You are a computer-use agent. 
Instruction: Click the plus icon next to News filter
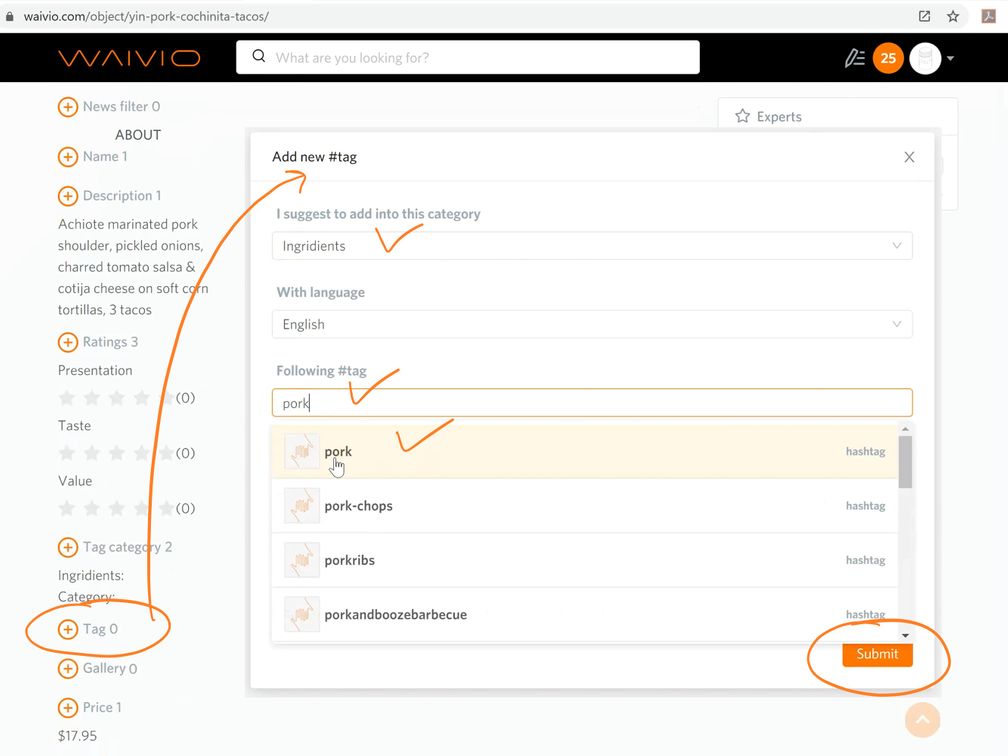coord(67,107)
